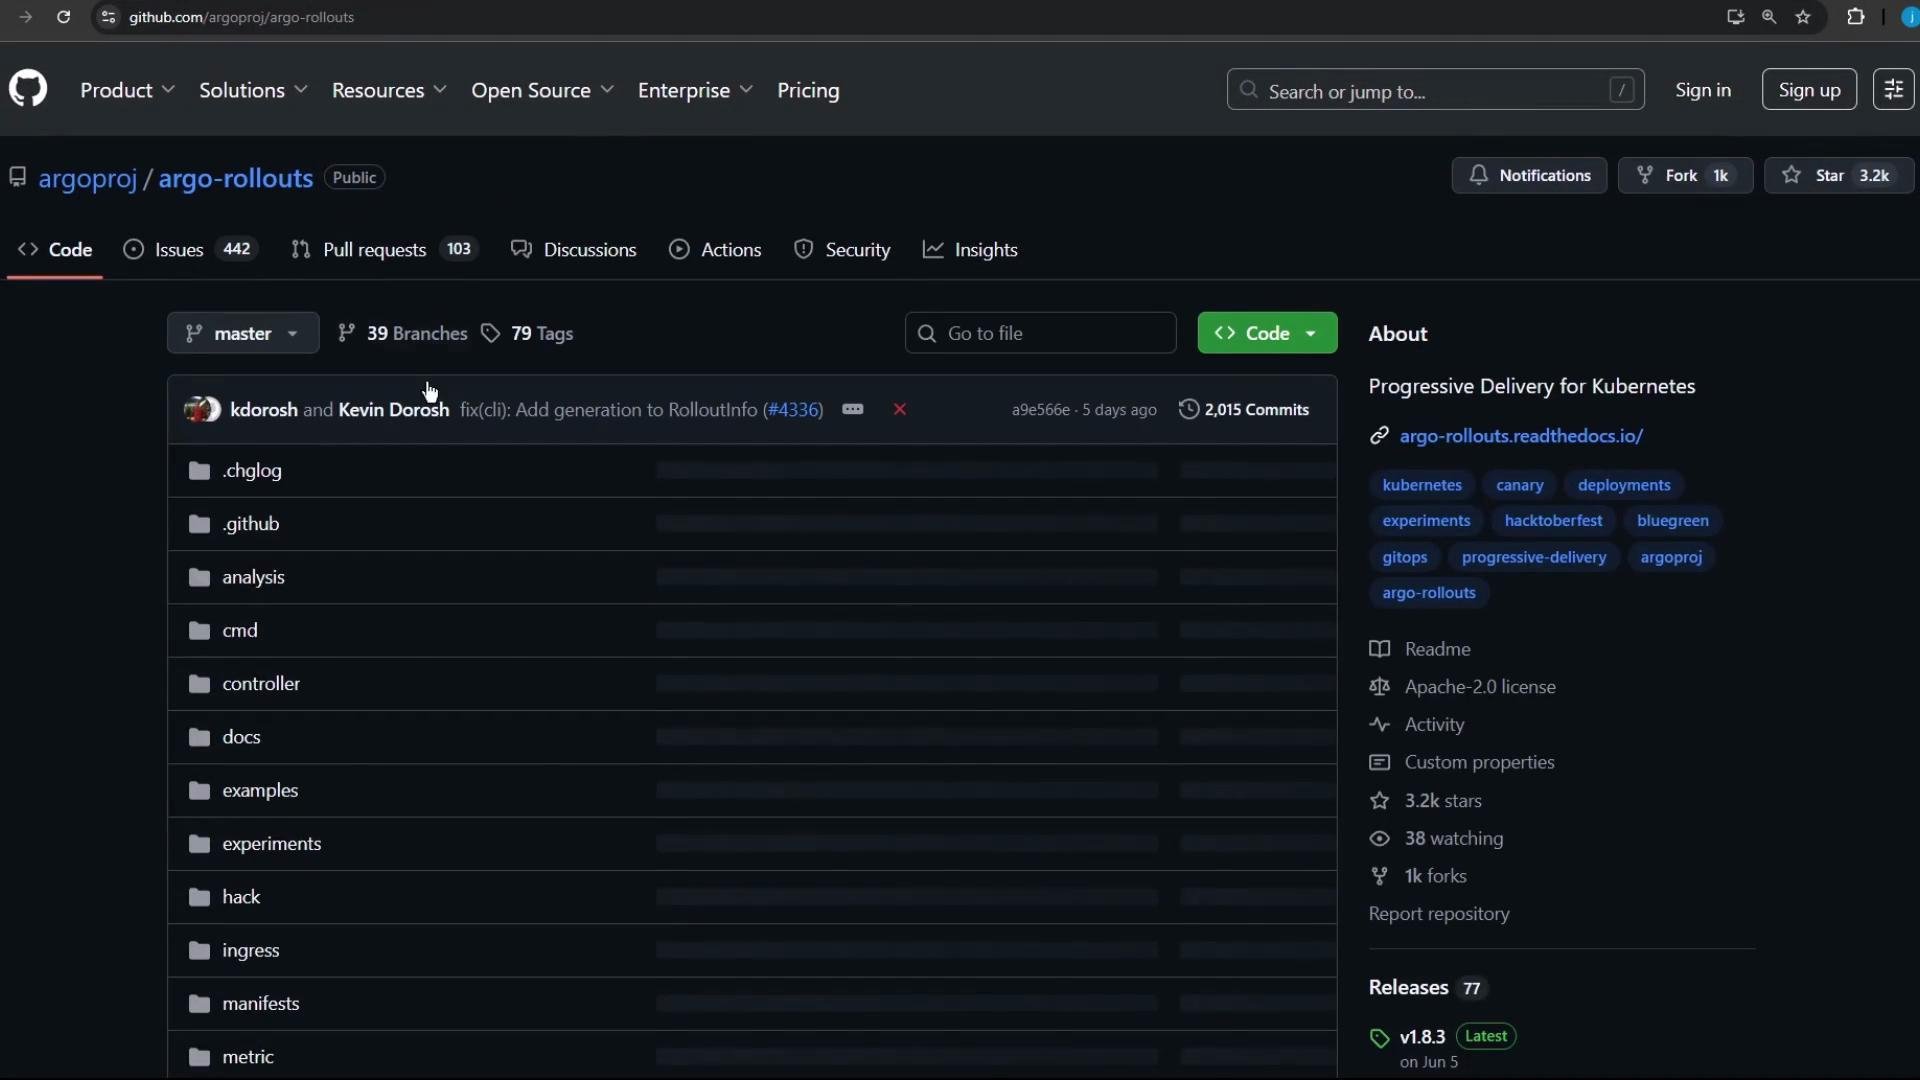This screenshot has width=1920, height=1080.
Task: Open the cmd folder icon
Action: pyautogui.click(x=199, y=630)
